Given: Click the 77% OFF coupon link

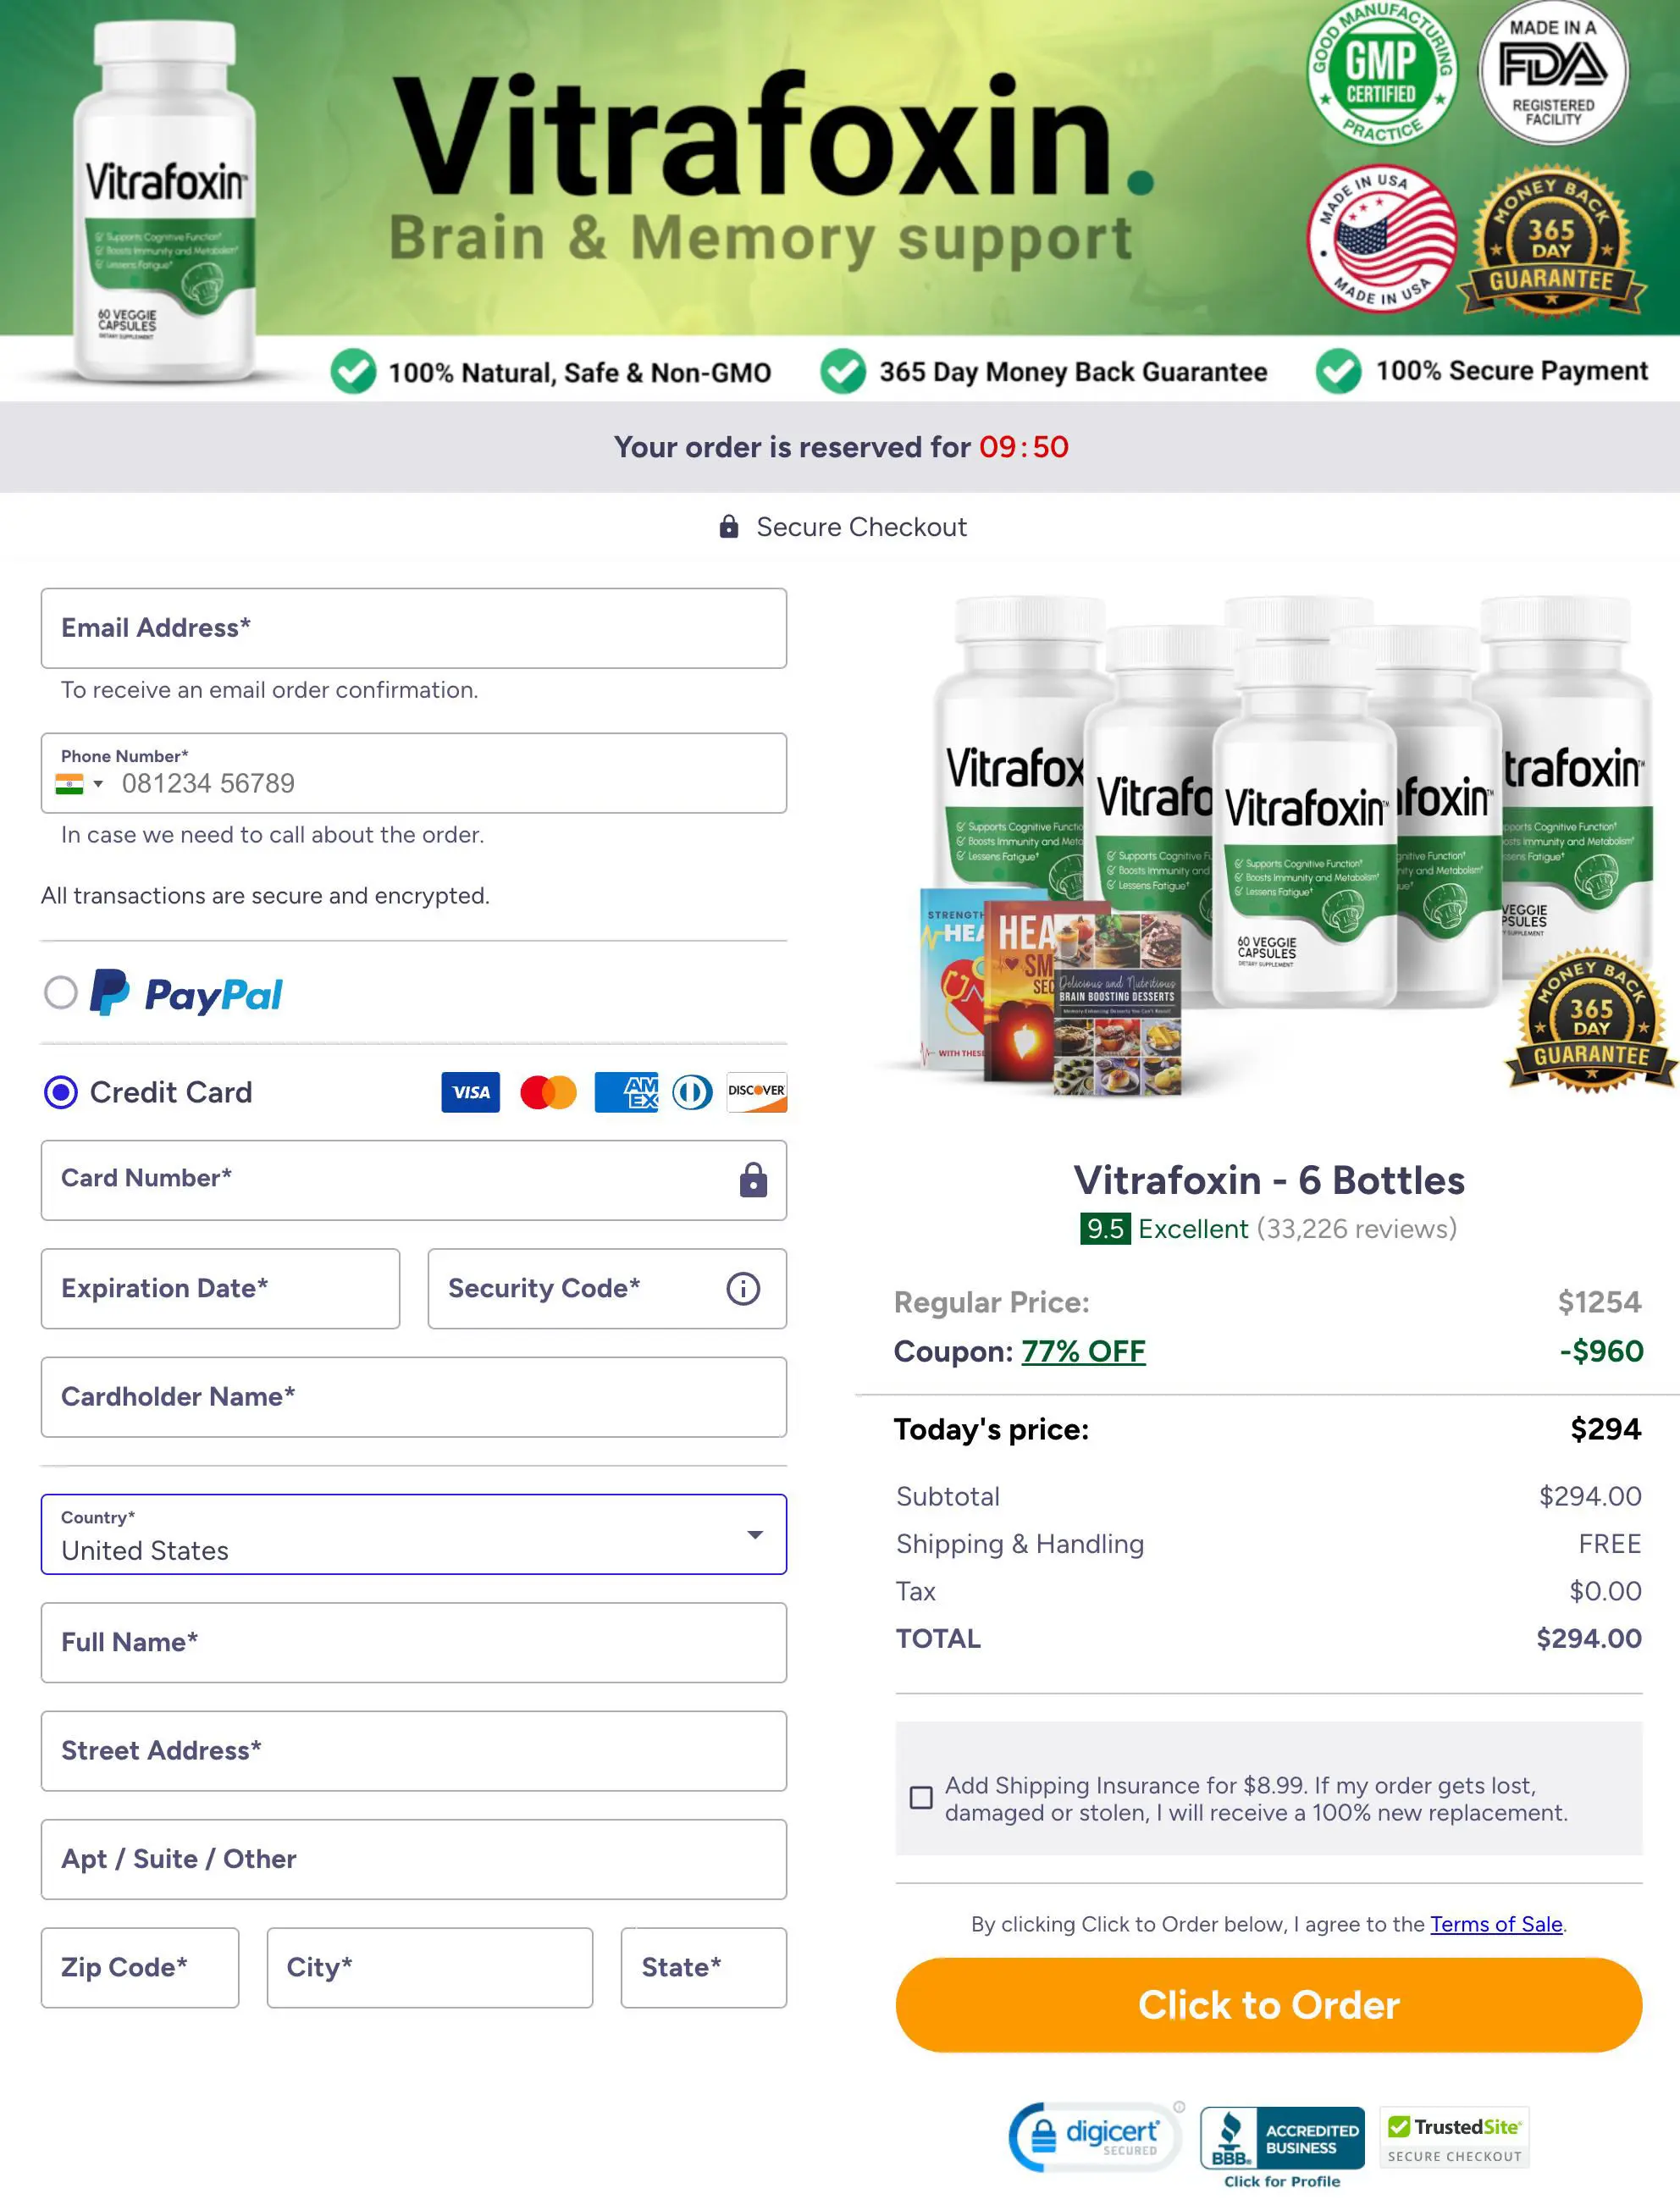Looking at the screenshot, I should (x=1083, y=1351).
